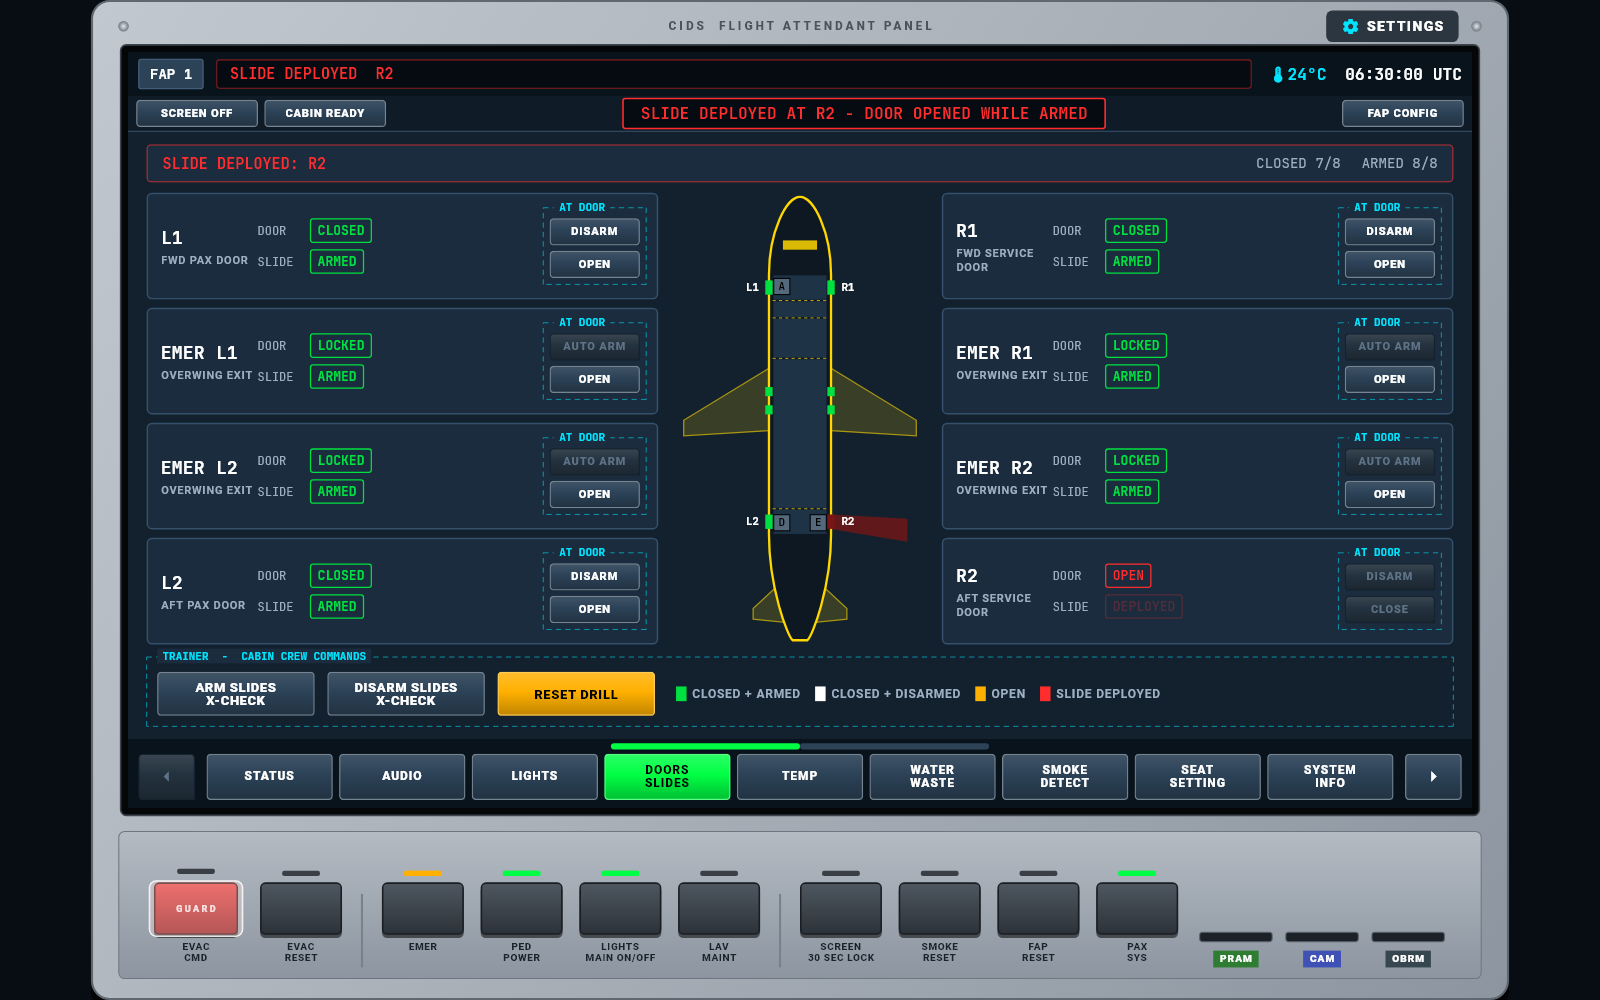1600x1000 pixels.
Task: Click the FAP CONFIG button
Action: point(1402,114)
